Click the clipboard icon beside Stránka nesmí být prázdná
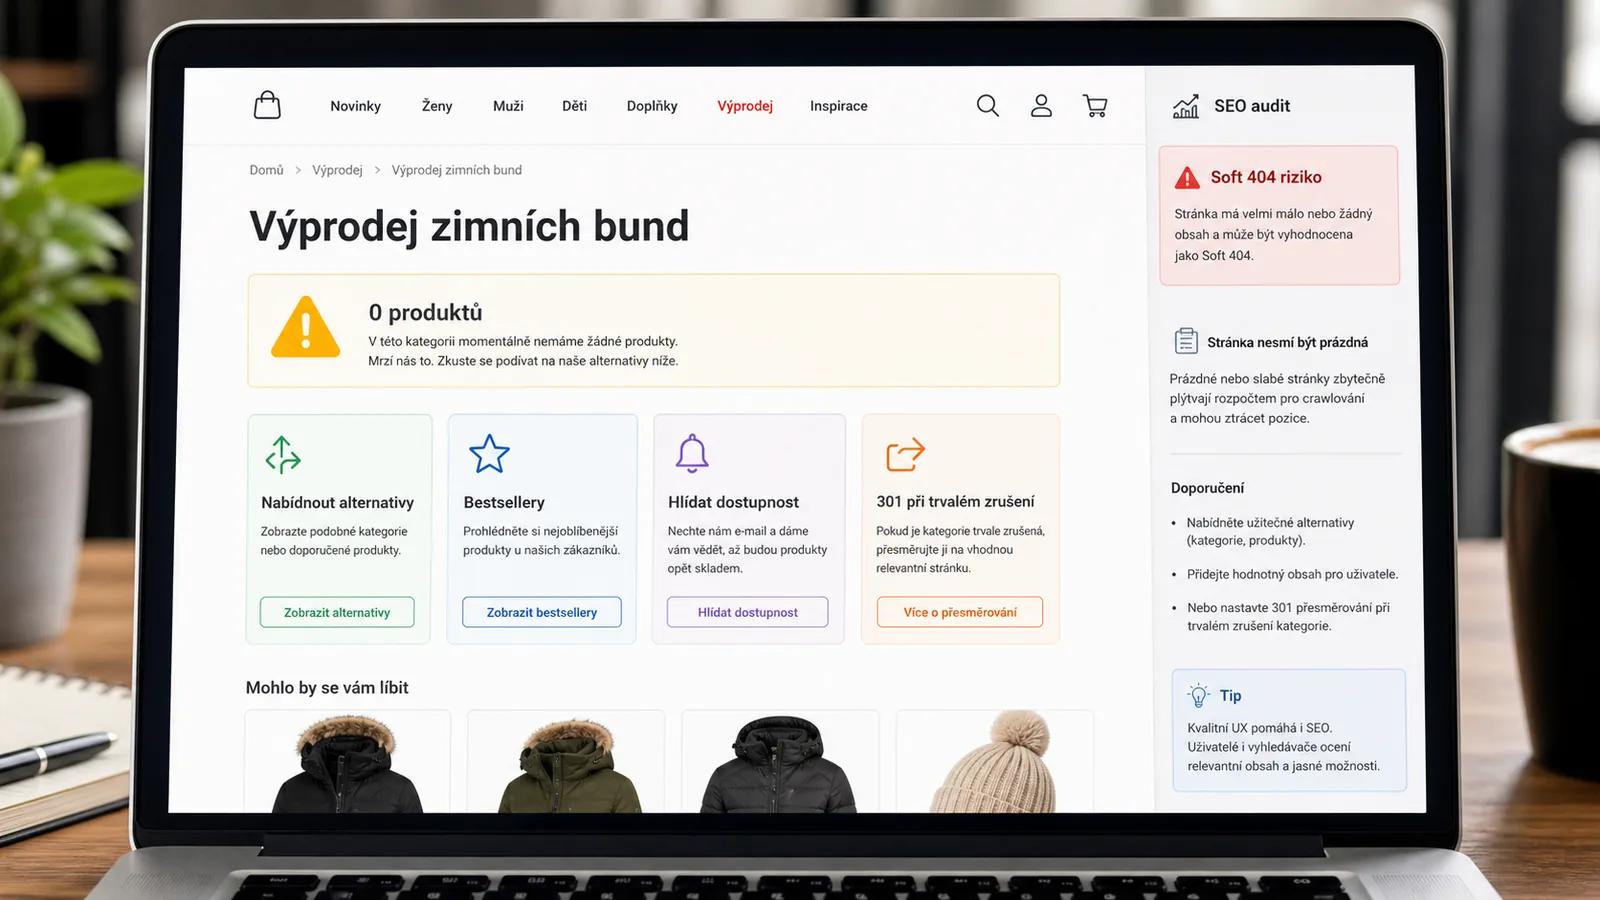 (x=1186, y=341)
